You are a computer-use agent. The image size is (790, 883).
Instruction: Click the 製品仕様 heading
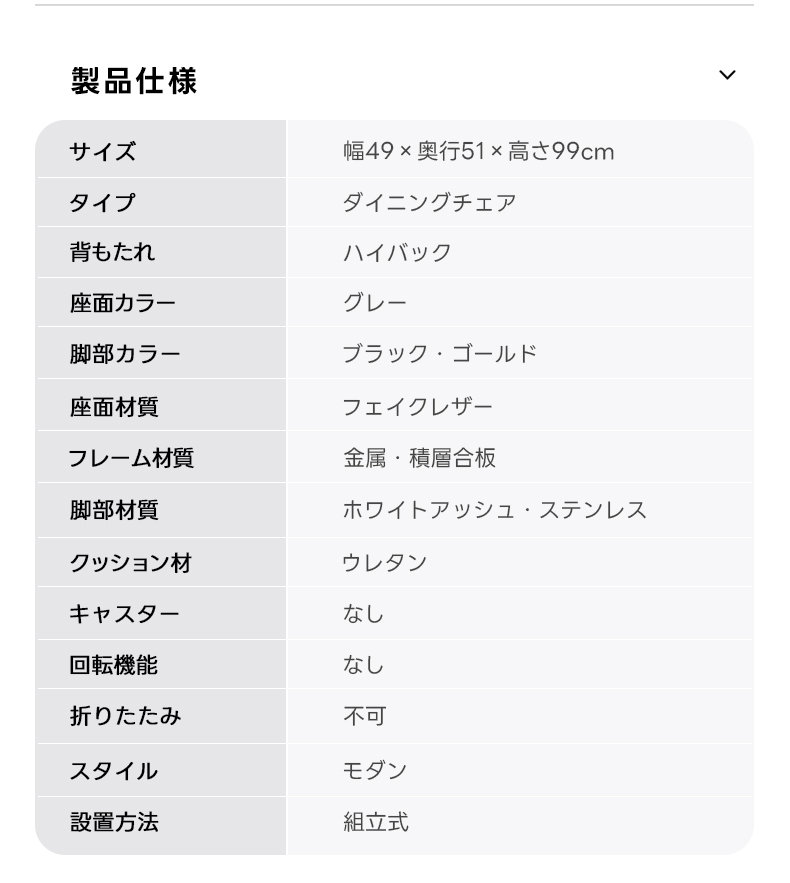point(134,81)
